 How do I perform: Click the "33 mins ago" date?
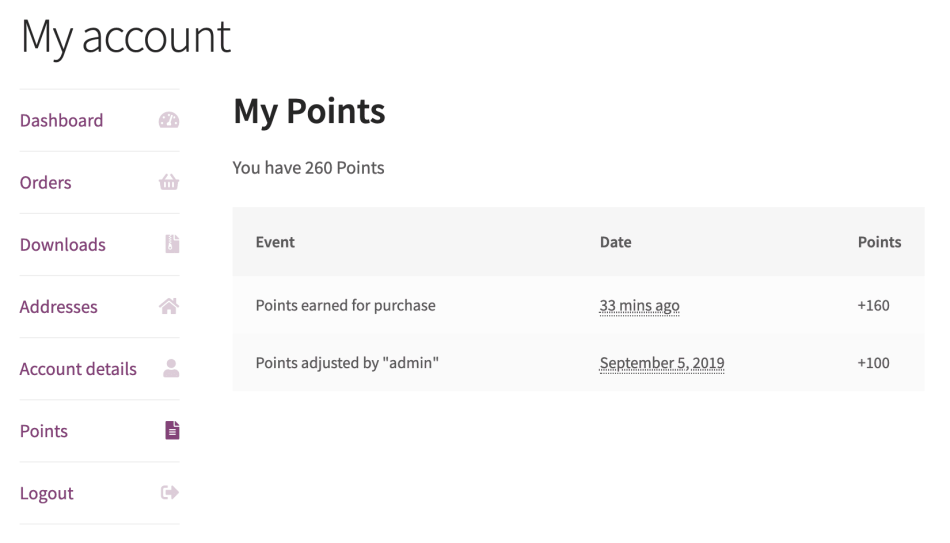(x=639, y=306)
